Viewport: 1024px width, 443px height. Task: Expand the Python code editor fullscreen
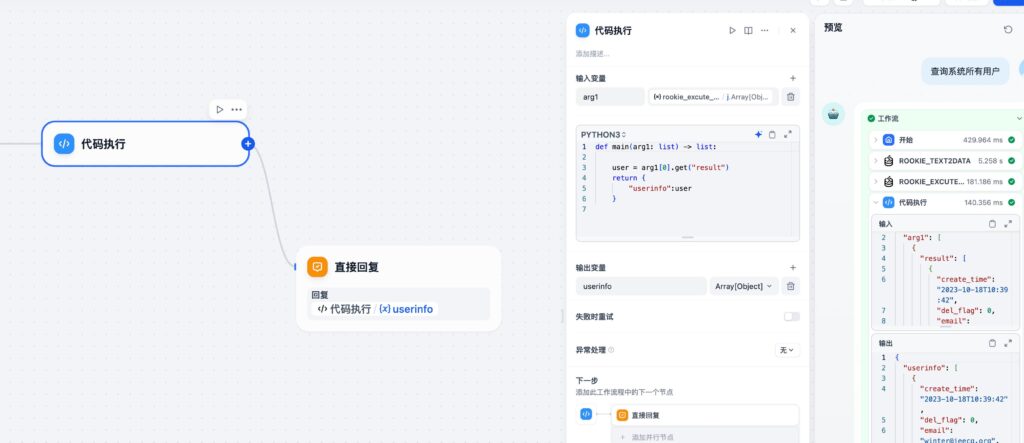(x=788, y=134)
